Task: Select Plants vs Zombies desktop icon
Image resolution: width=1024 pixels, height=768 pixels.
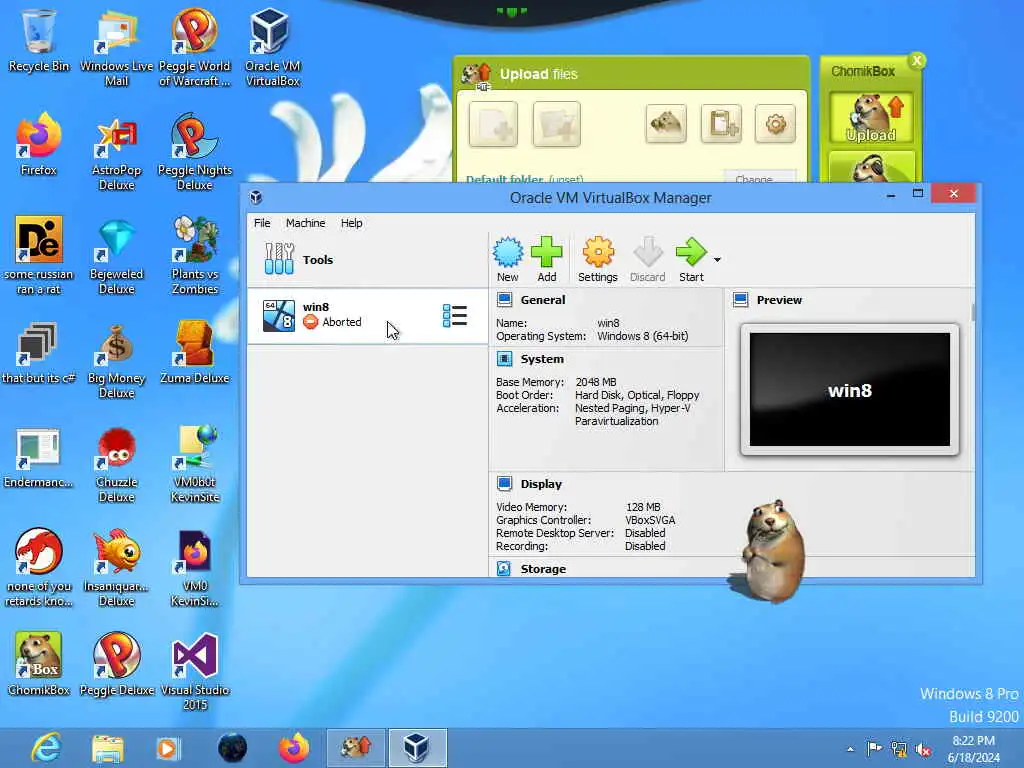Action: click(195, 256)
